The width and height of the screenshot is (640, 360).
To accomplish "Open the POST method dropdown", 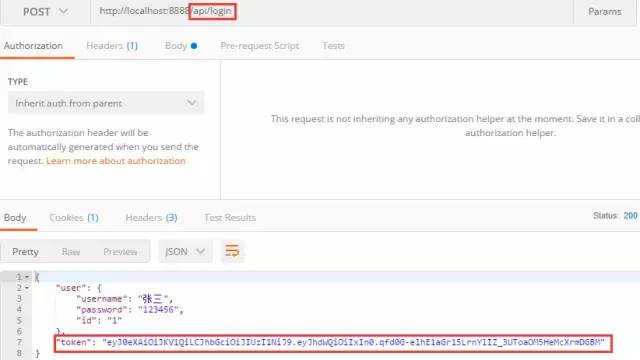I will [x=45, y=12].
